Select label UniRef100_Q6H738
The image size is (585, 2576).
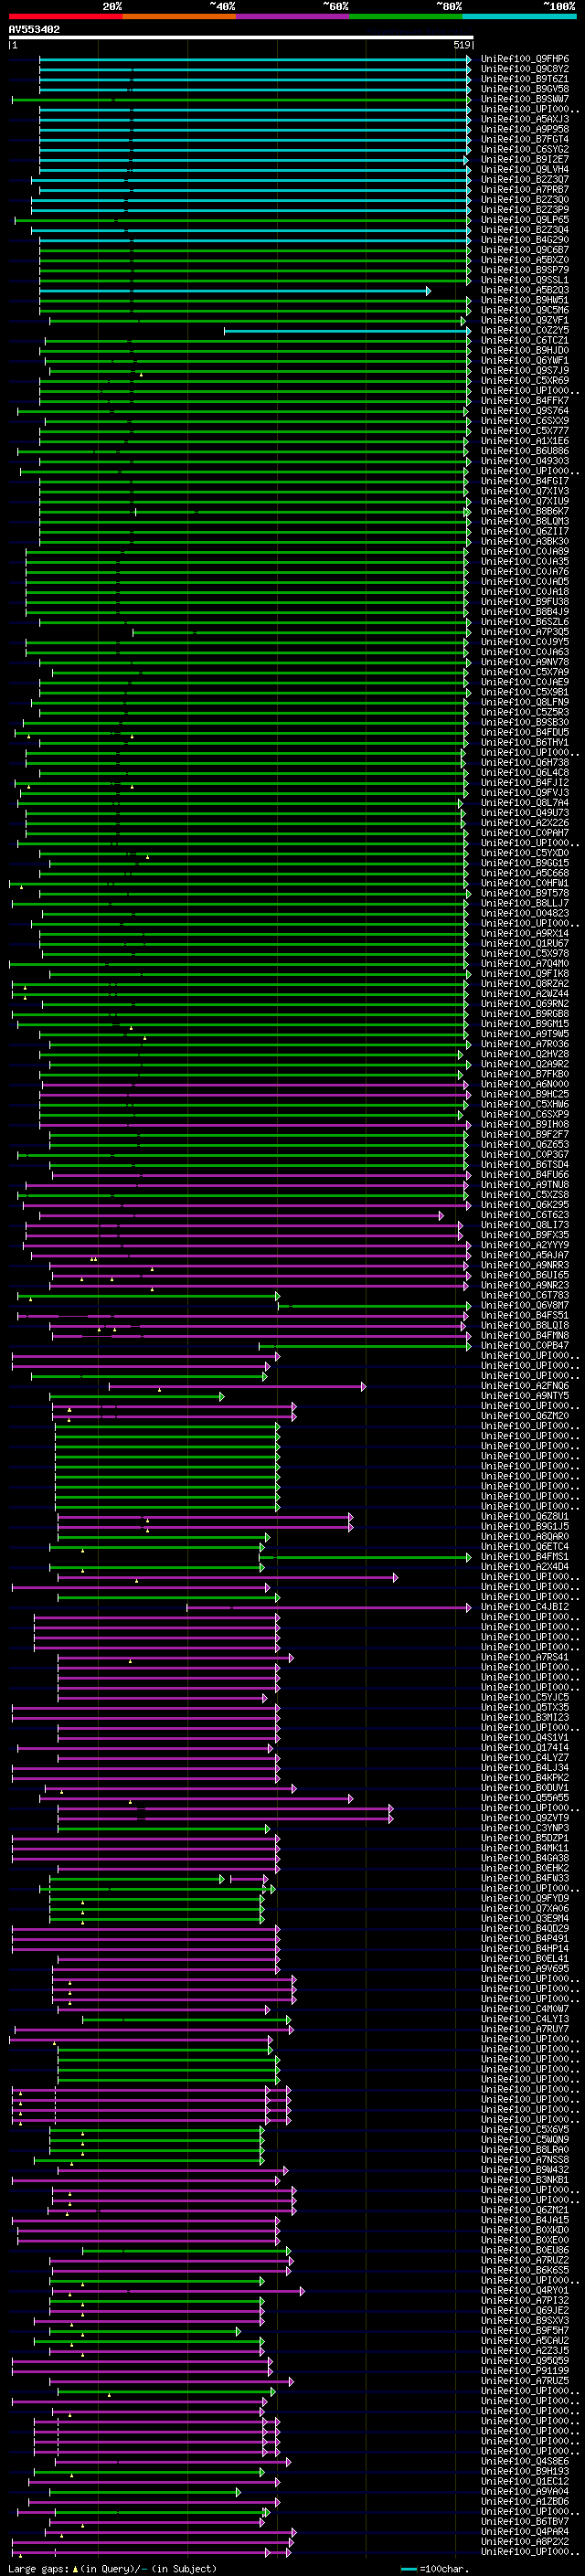click(x=524, y=762)
